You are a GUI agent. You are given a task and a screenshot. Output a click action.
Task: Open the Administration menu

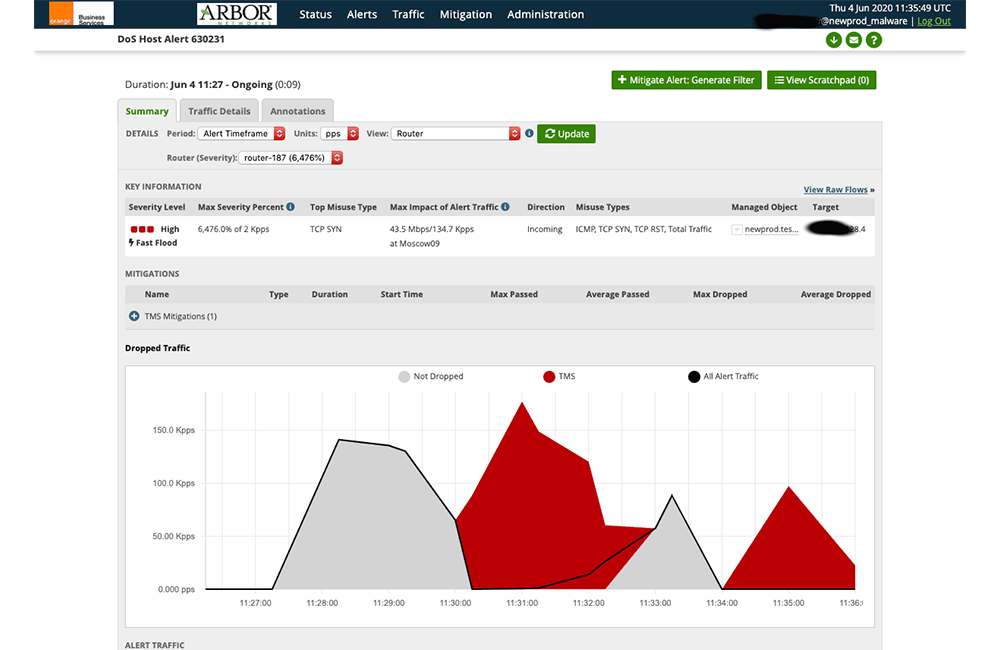pyautogui.click(x=545, y=14)
